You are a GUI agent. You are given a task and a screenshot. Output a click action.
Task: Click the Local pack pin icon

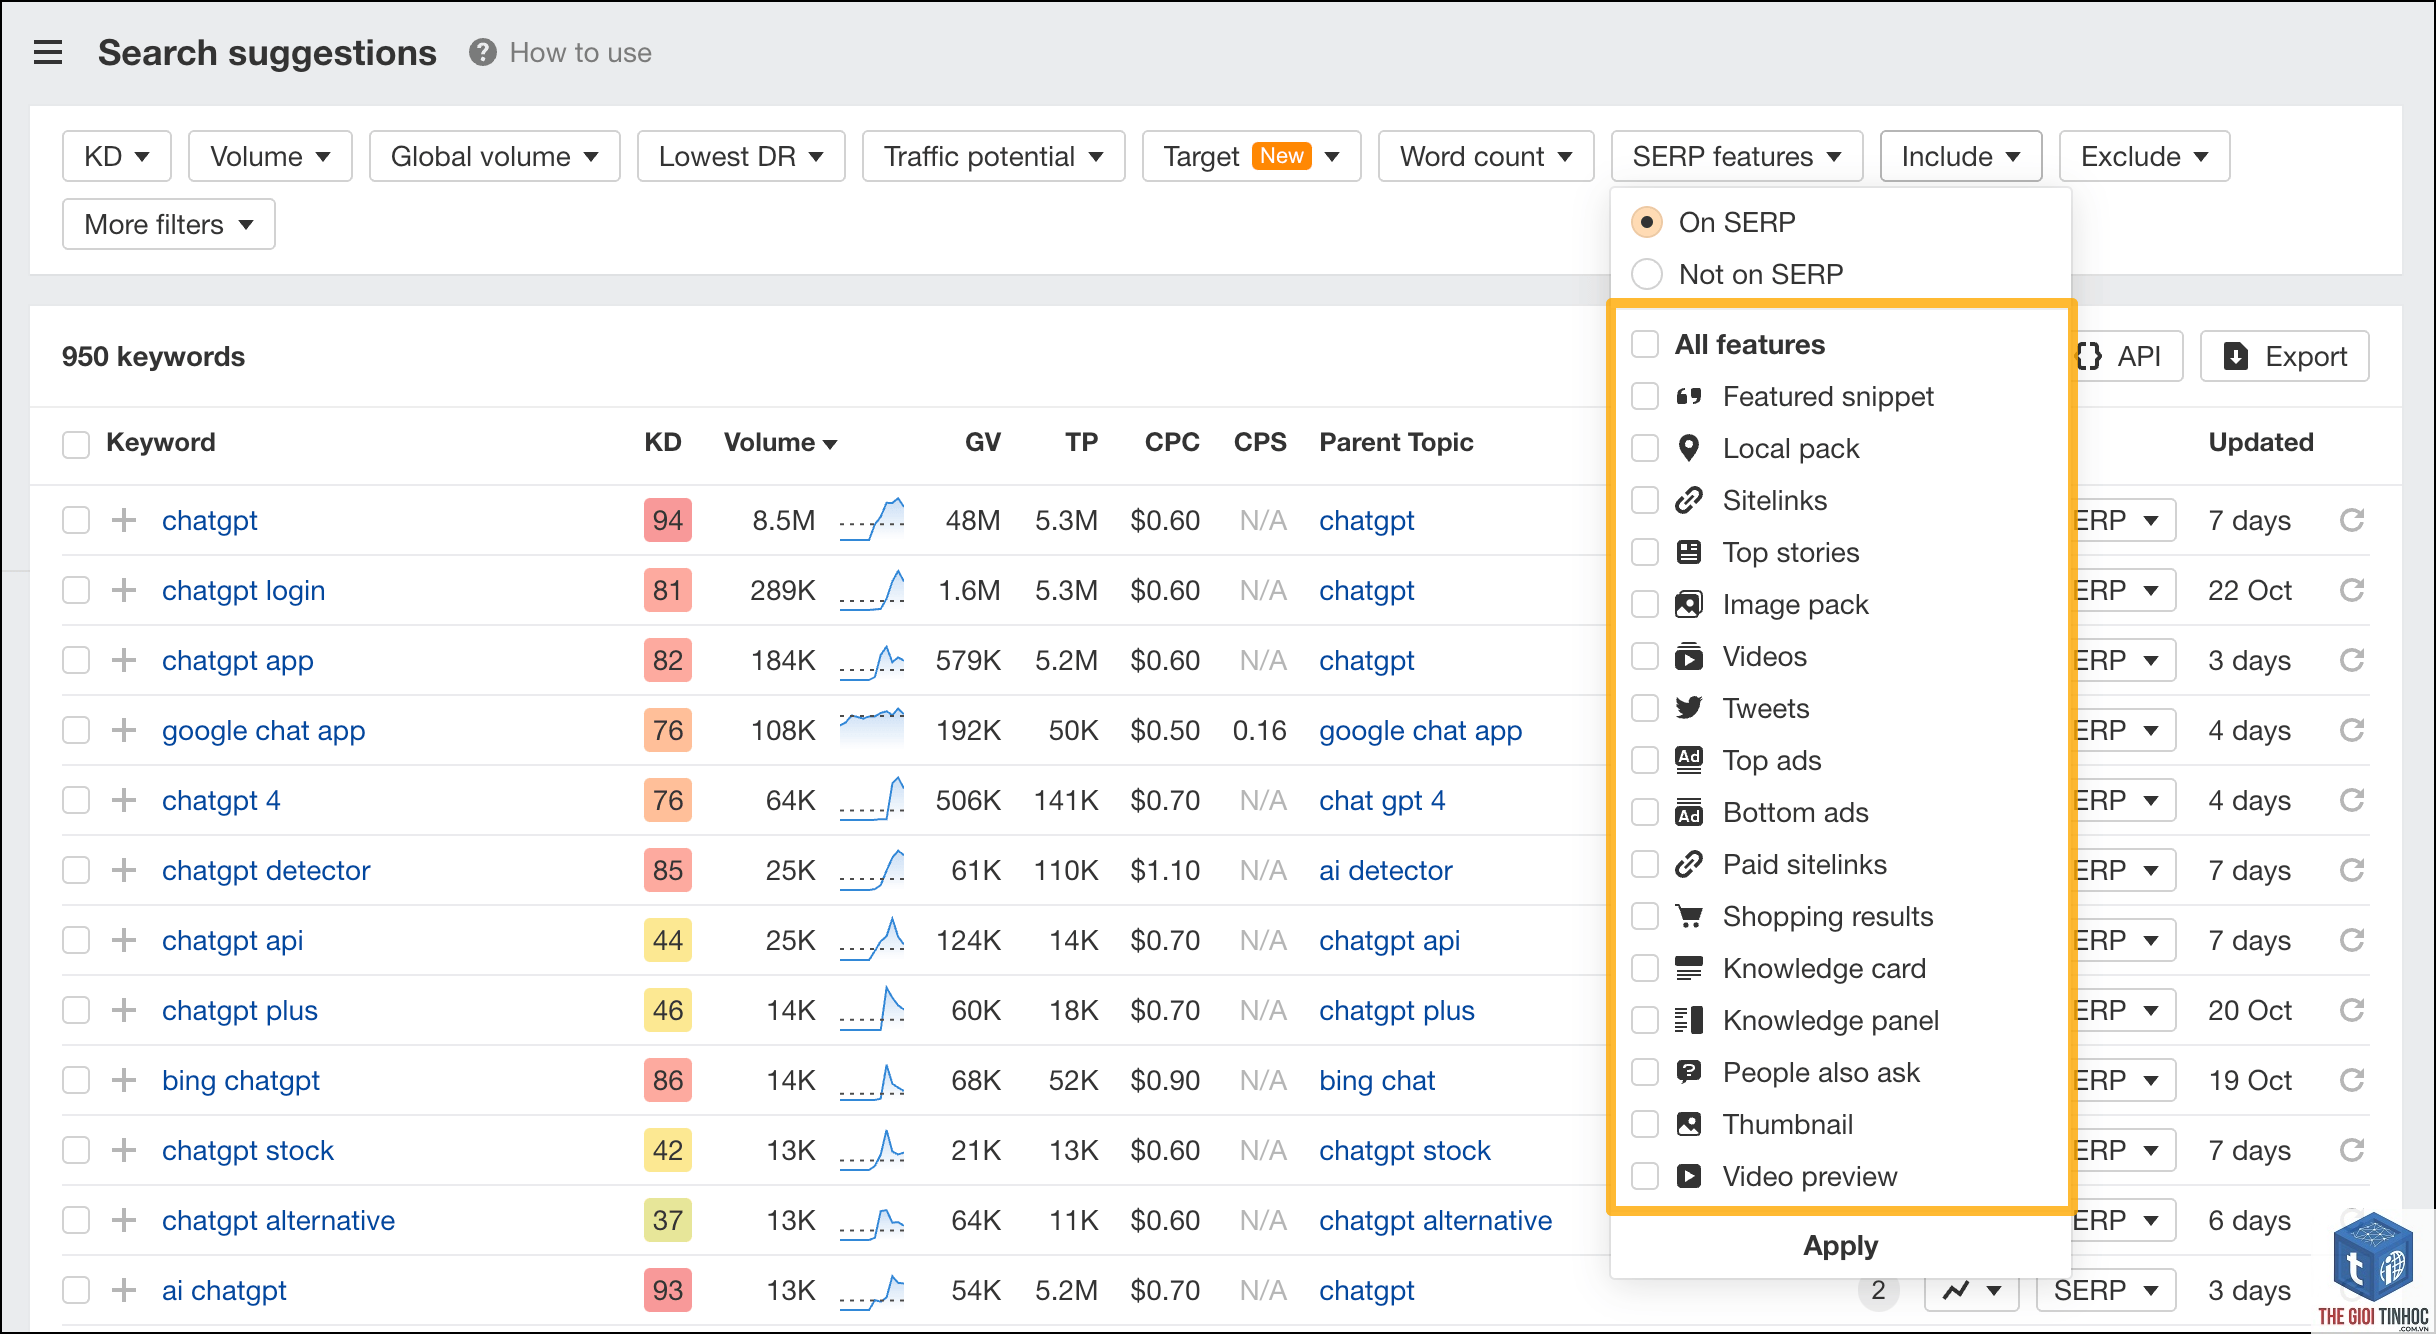pyautogui.click(x=1689, y=448)
